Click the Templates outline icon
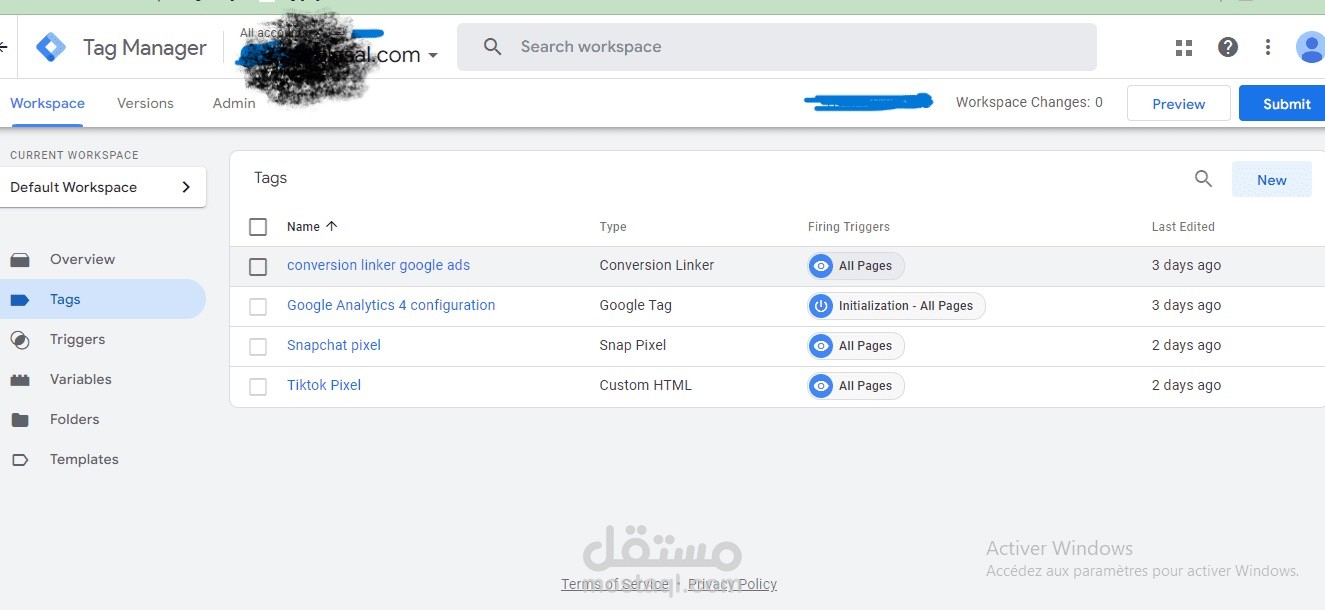Viewport: 1325px width, 610px height. (x=20, y=460)
